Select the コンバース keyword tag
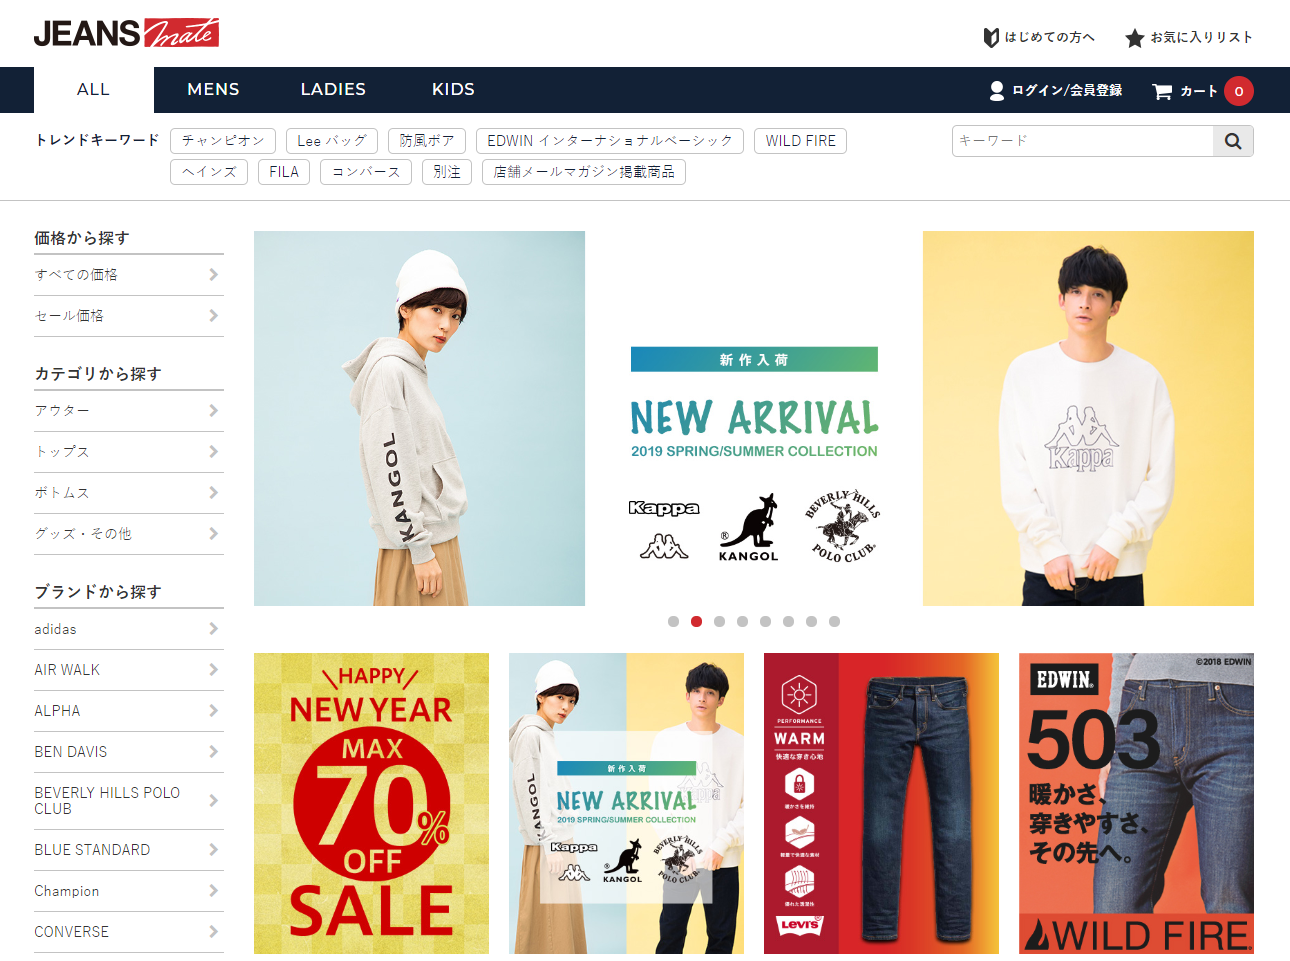This screenshot has width=1290, height=961. [366, 172]
